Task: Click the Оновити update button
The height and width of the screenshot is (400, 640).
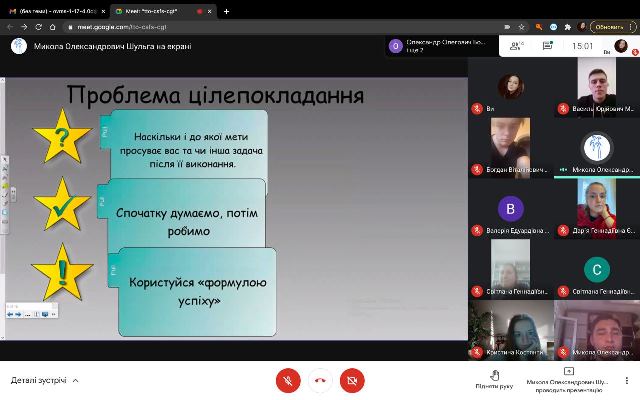Action: pyautogui.click(x=609, y=27)
